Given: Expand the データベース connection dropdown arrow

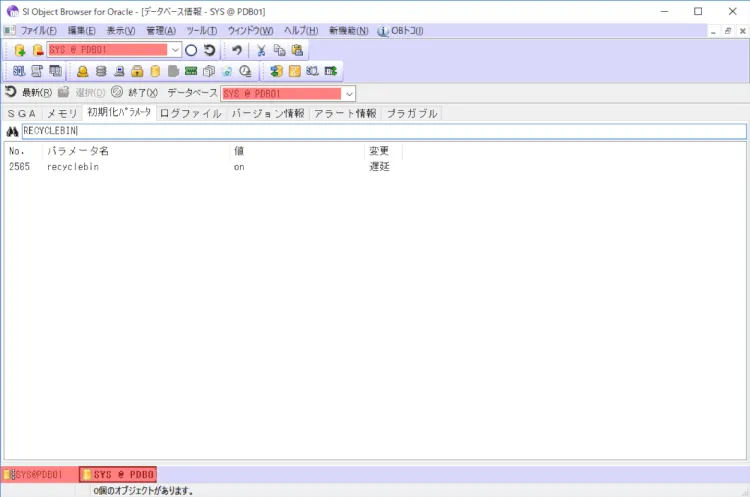Looking at the screenshot, I should click(349, 94).
